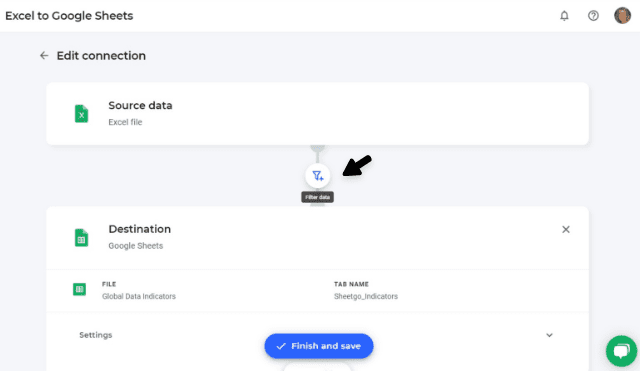Open the green chat support widget
The image size is (640, 371).
point(621,351)
